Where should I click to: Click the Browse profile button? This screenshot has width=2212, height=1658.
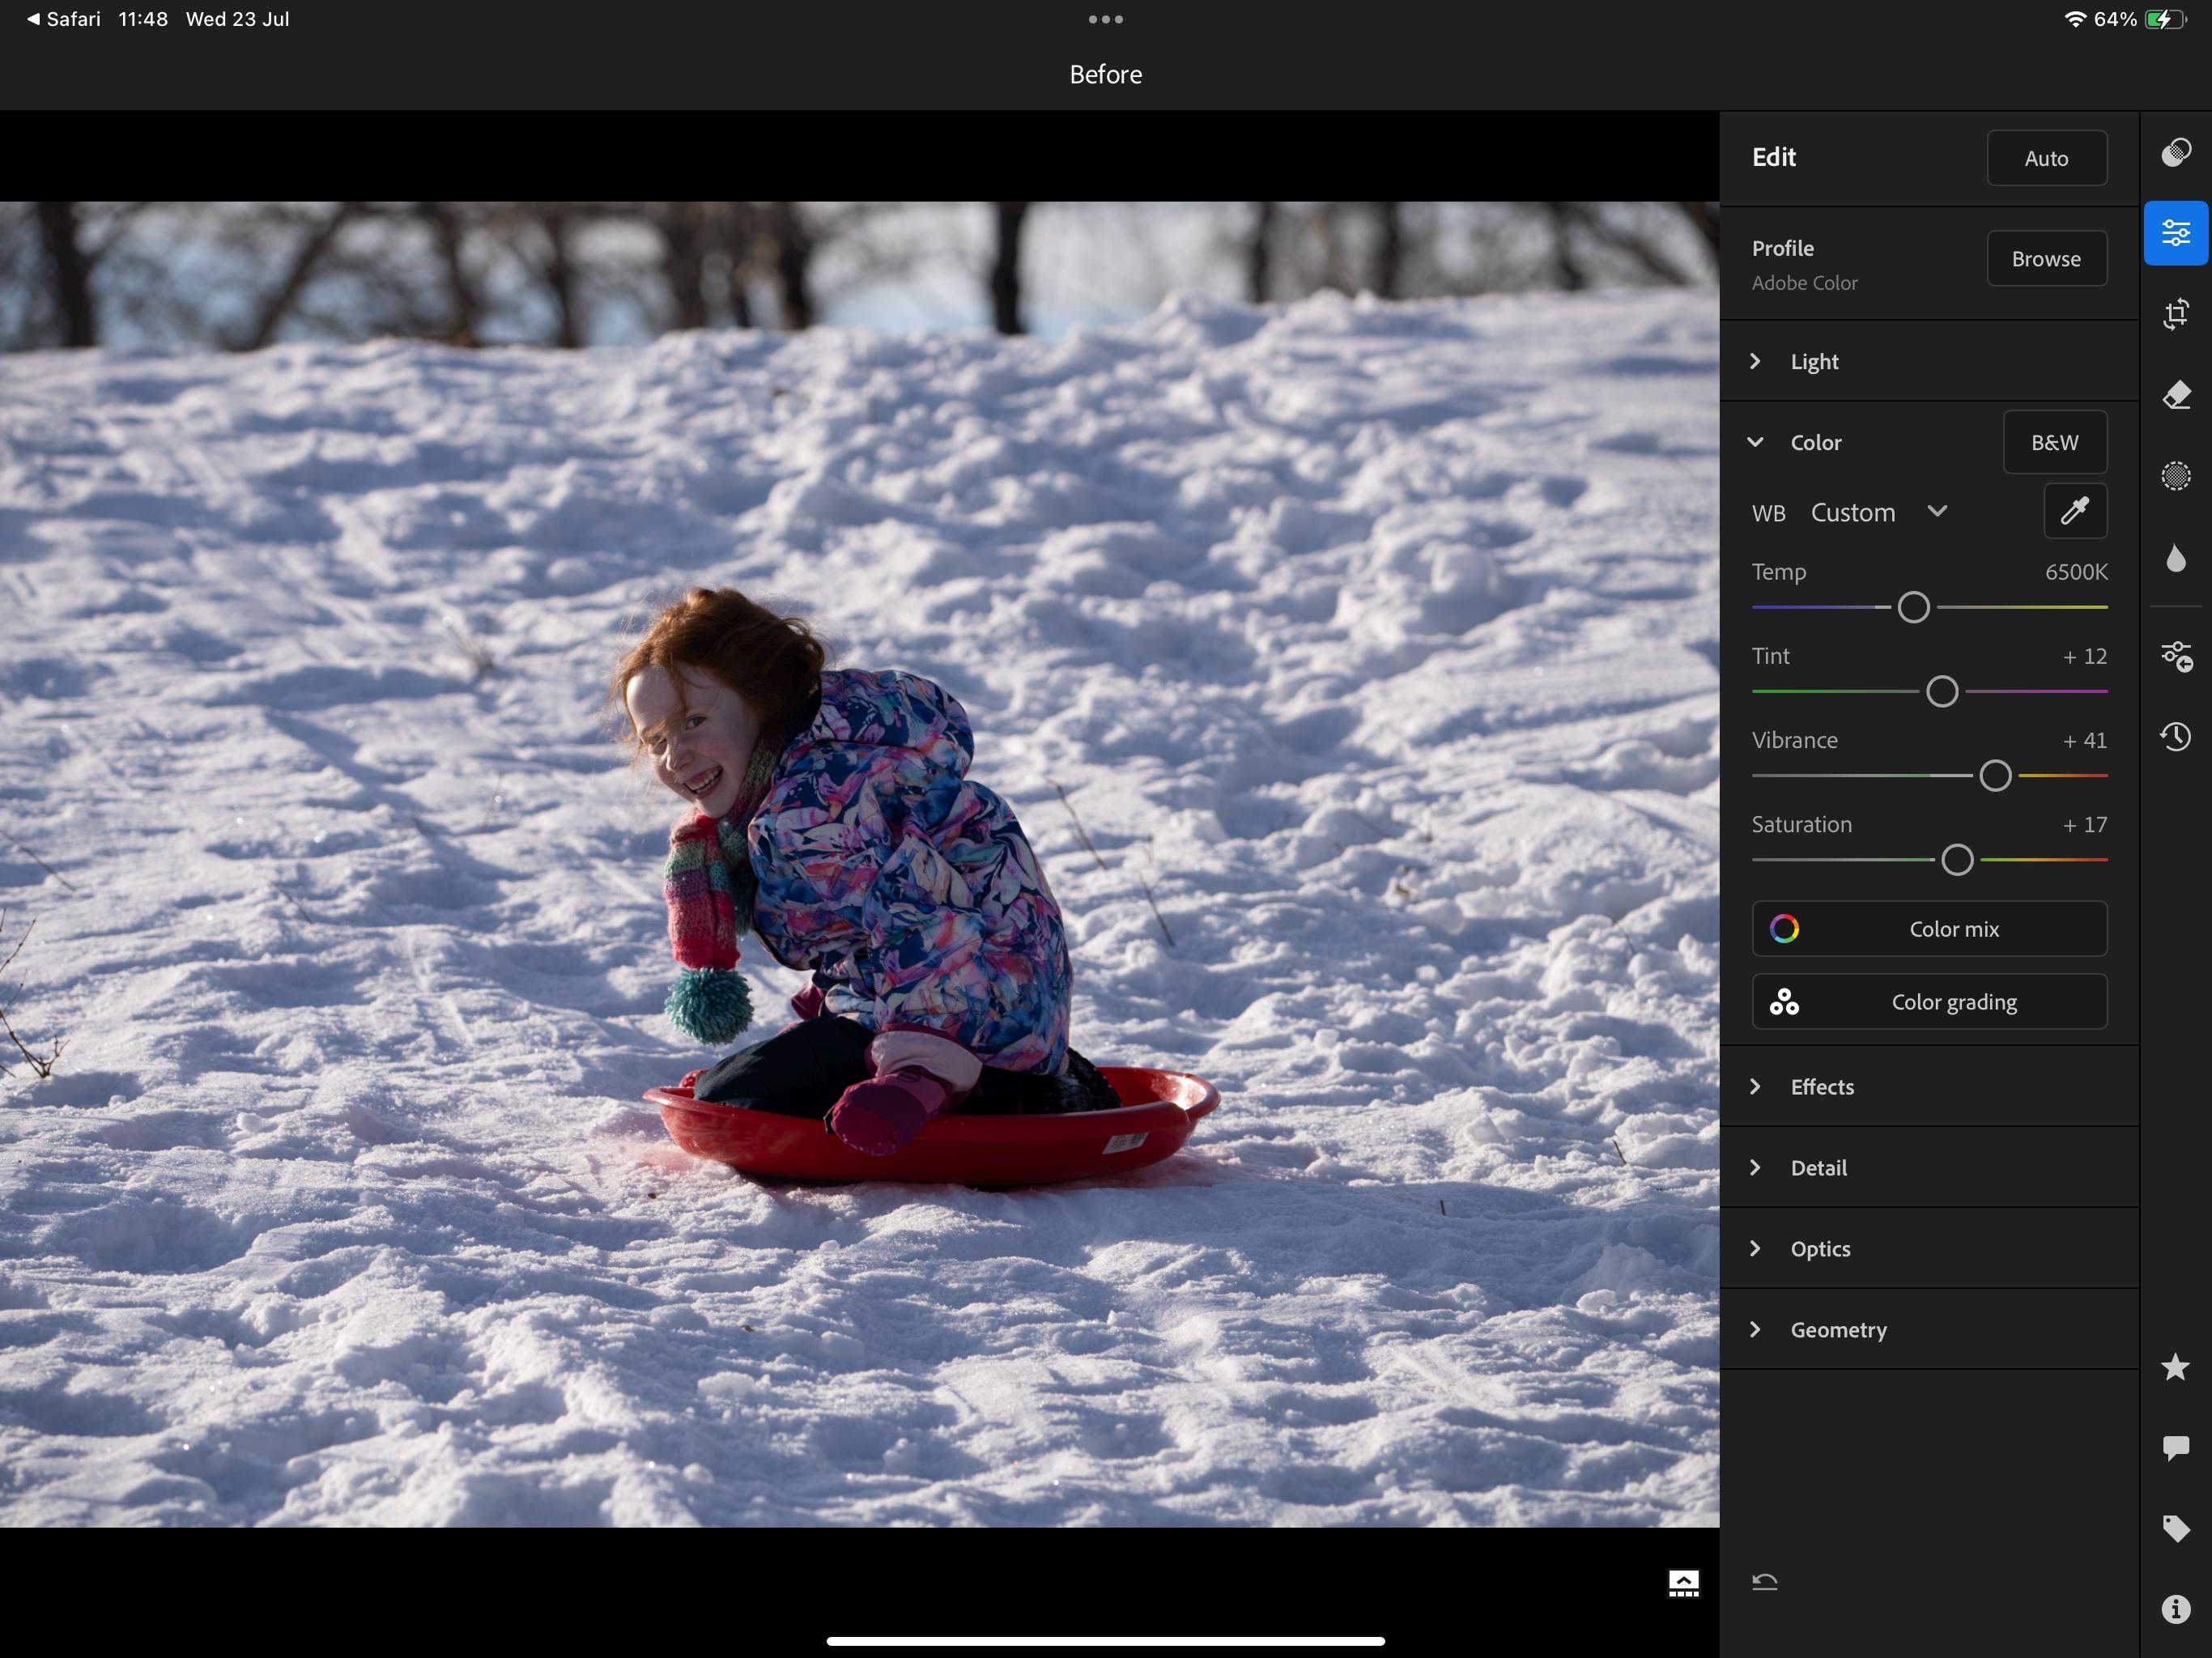2047,259
